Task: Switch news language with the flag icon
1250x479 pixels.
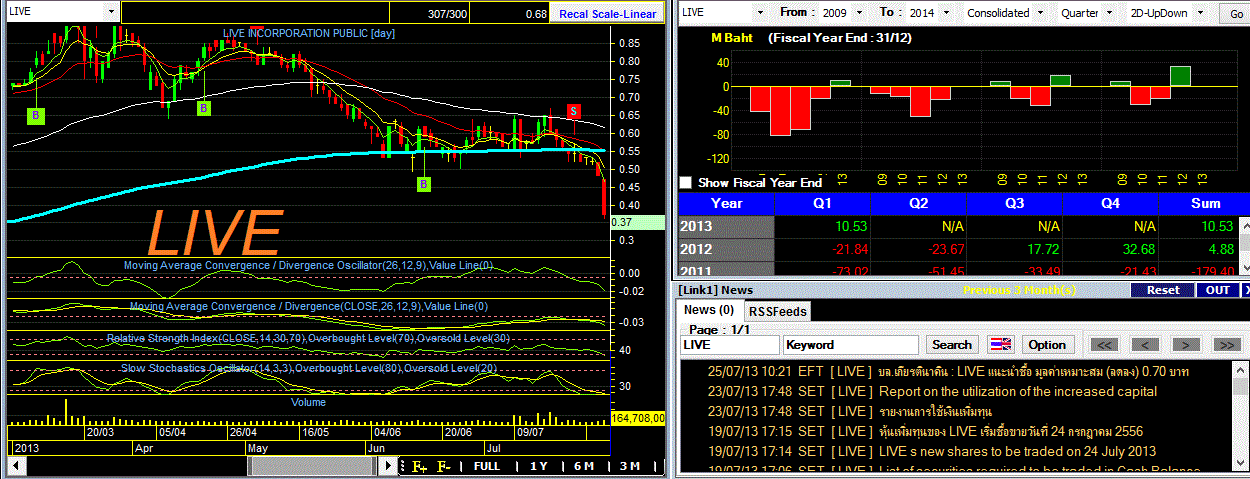Action: pos(1000,344)
